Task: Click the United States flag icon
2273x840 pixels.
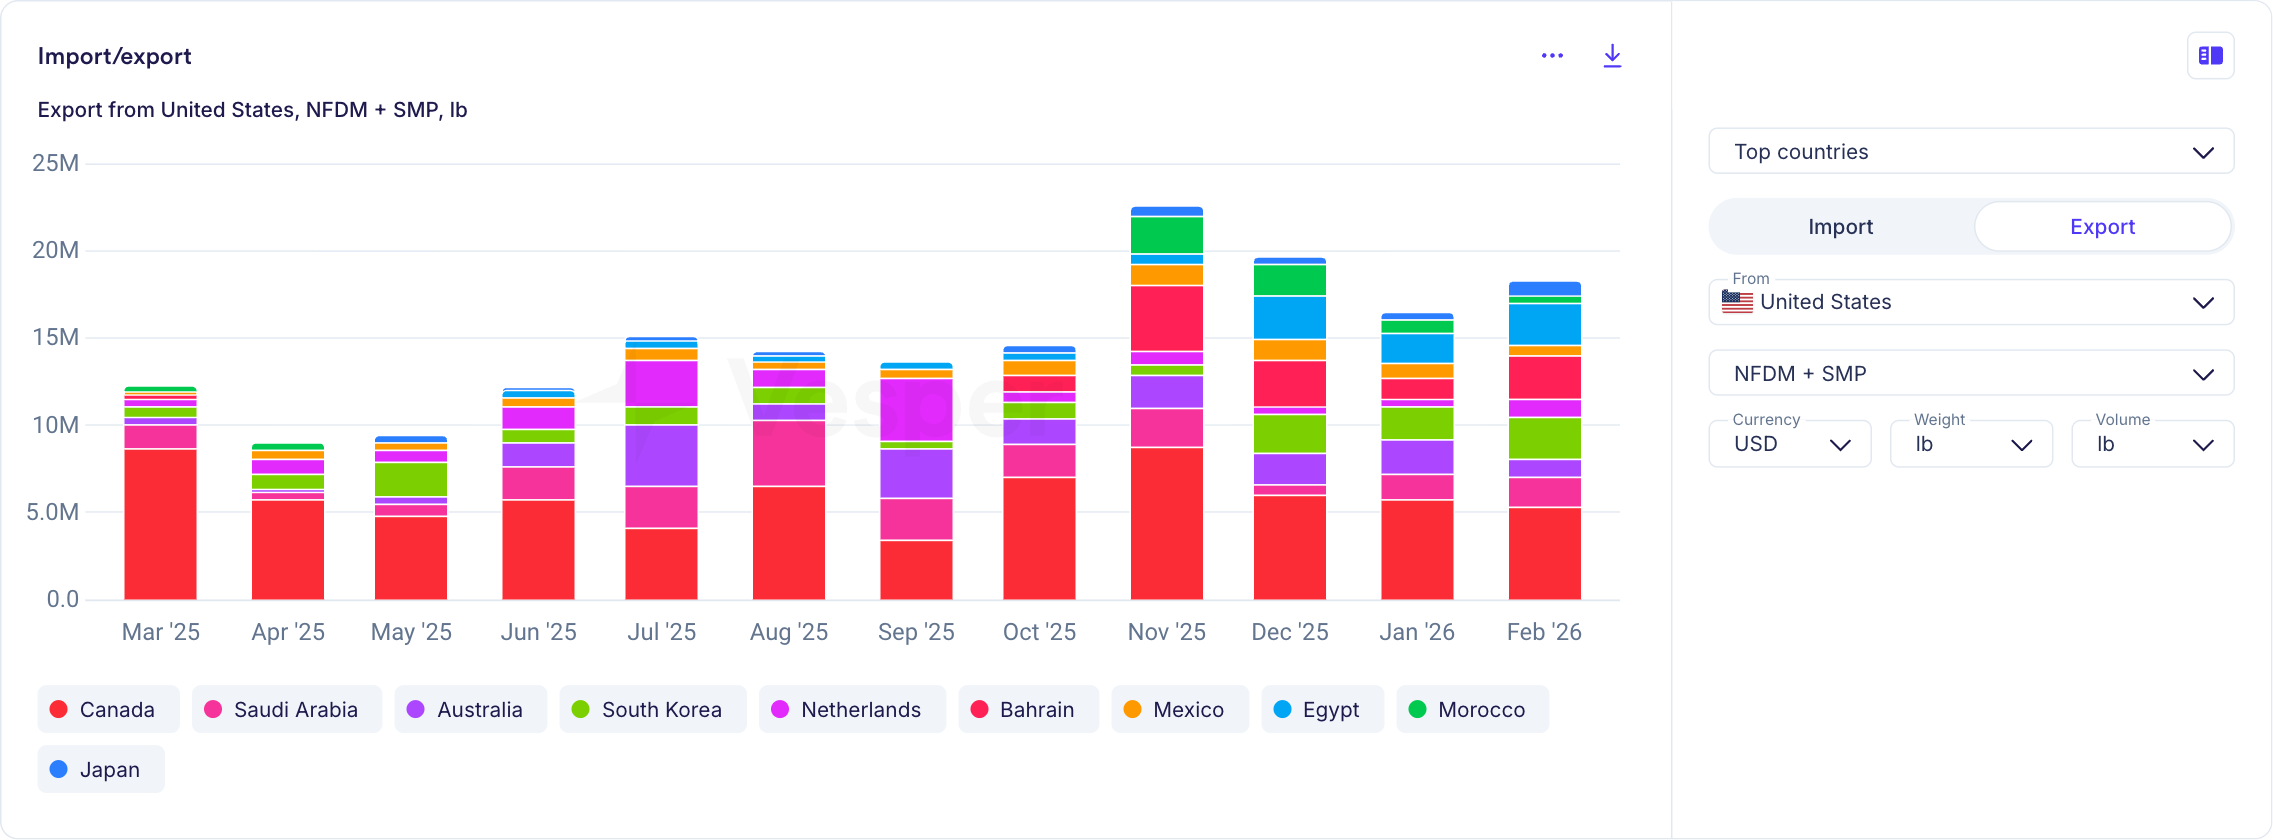Action: click(x=1737, y=302)
